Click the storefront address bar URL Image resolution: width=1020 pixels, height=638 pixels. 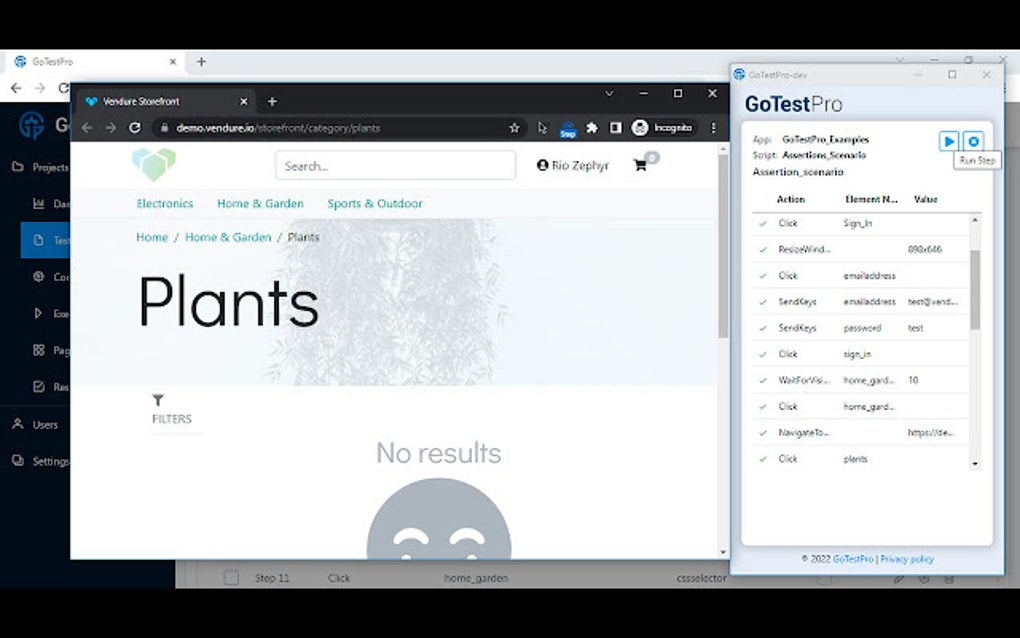pos(278,128)
